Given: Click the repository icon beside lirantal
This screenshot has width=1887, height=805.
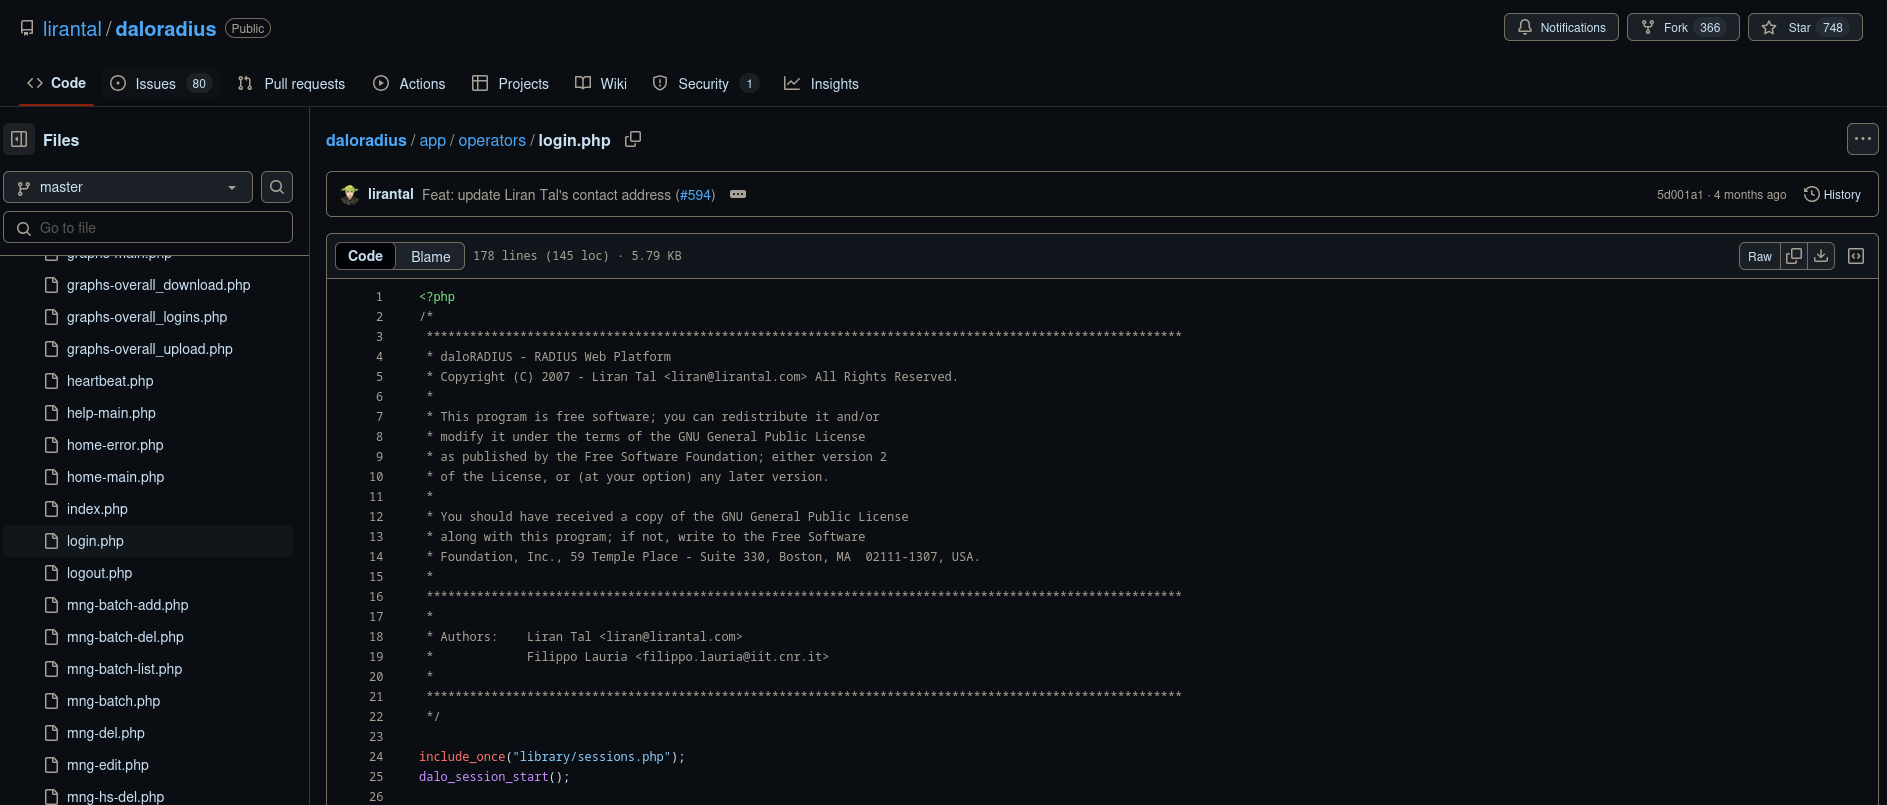Looking at the screenshot, I should click(x=27, y=29).
